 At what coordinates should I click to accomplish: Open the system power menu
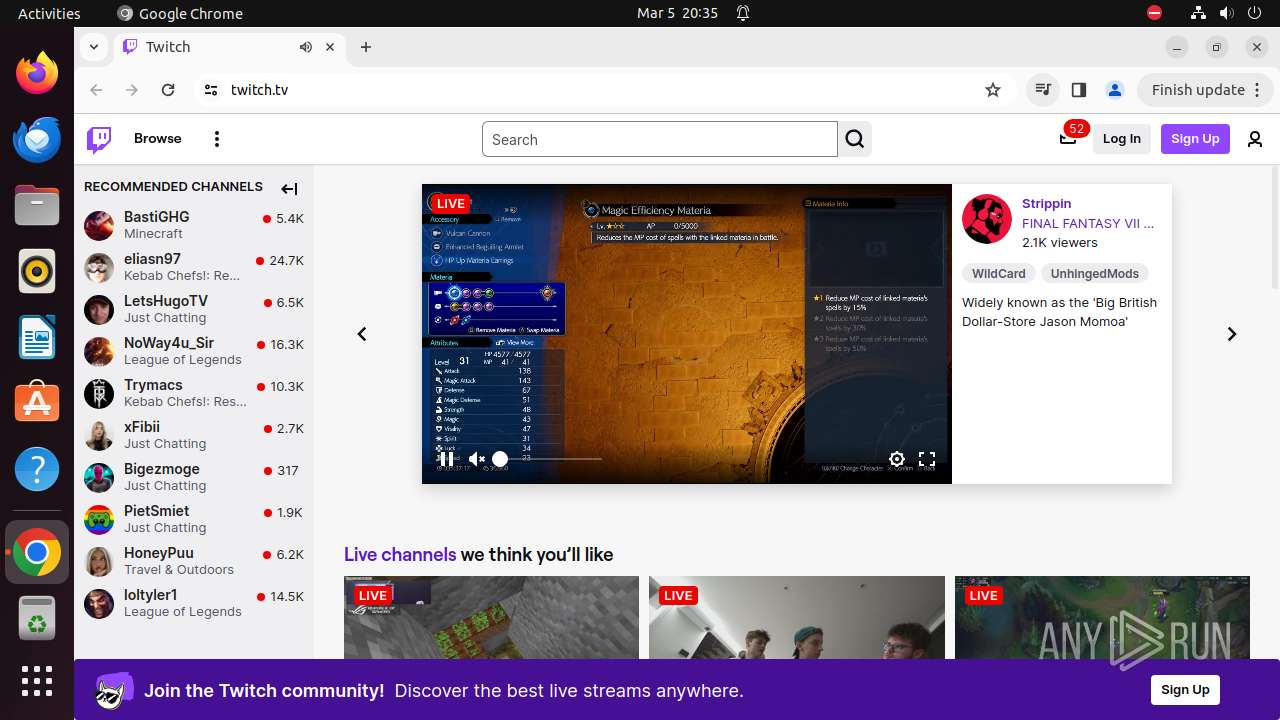[1255, 13]
